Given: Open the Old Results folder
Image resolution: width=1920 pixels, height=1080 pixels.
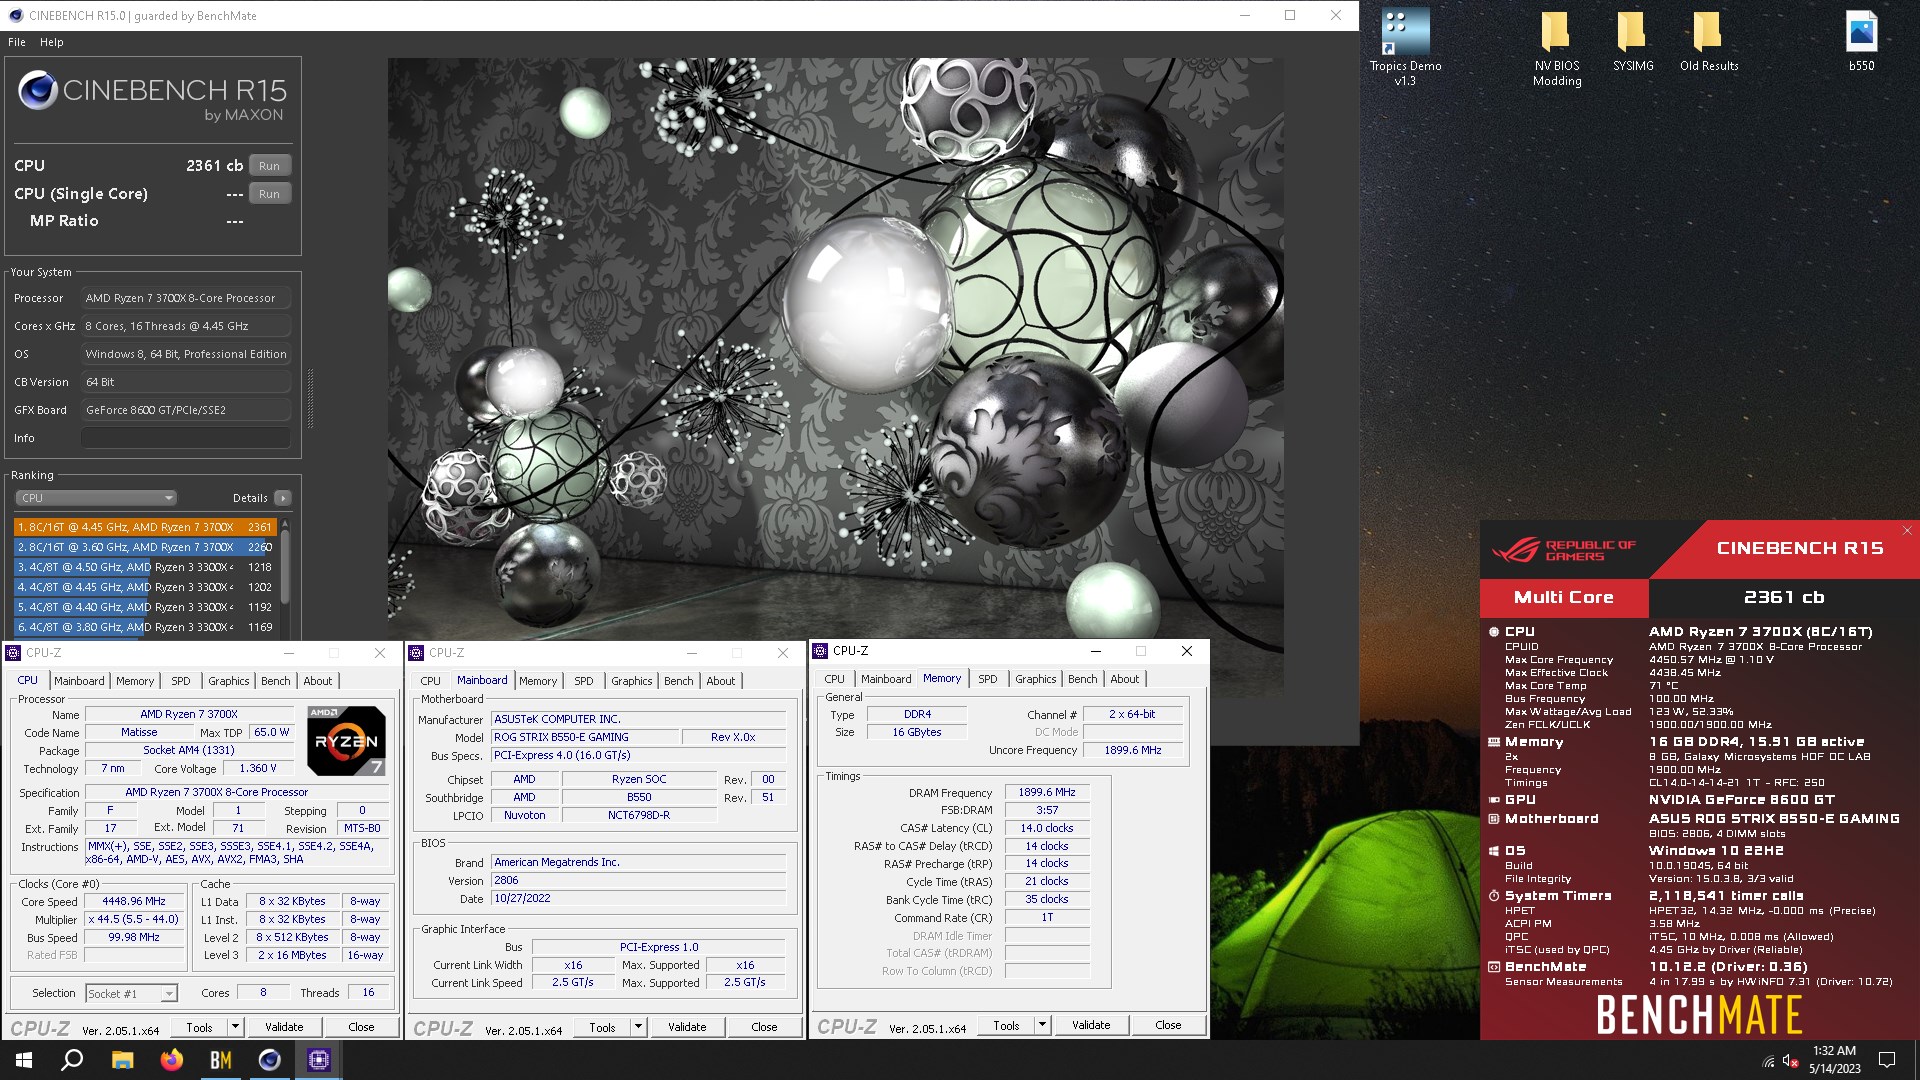Looking at the screenshot, I should tap(1708, 40).
